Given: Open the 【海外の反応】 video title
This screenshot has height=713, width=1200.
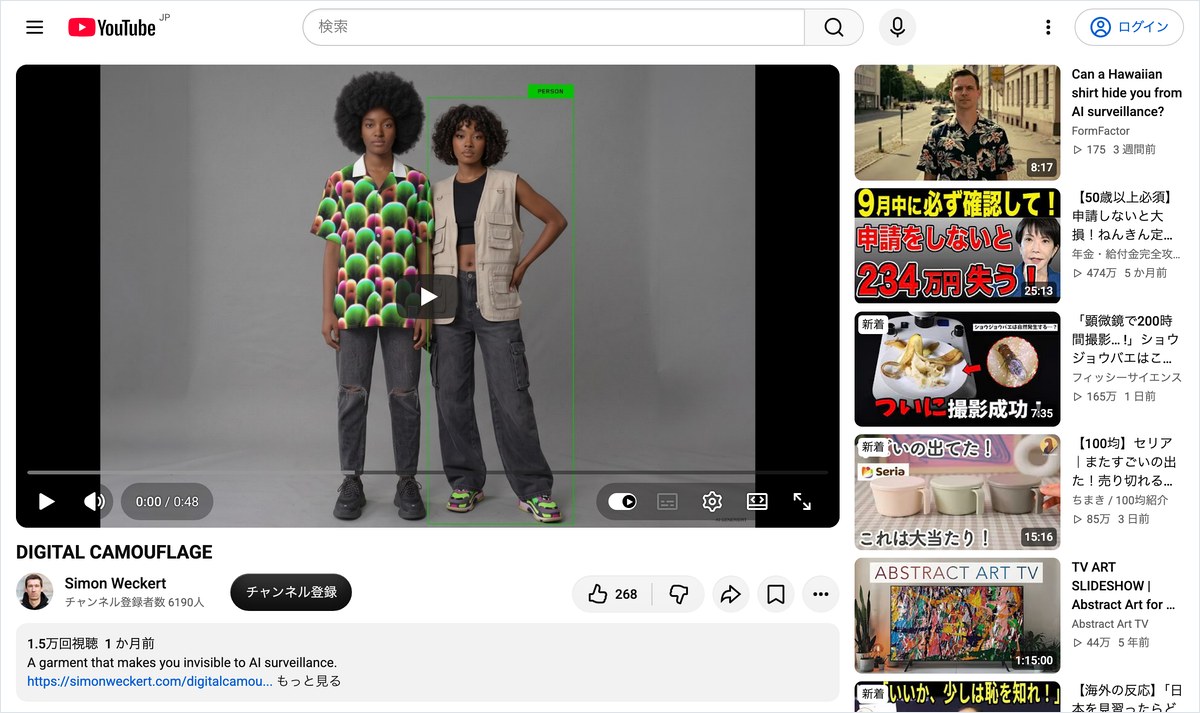Looking at the screenshot, I should [1126, 697].
